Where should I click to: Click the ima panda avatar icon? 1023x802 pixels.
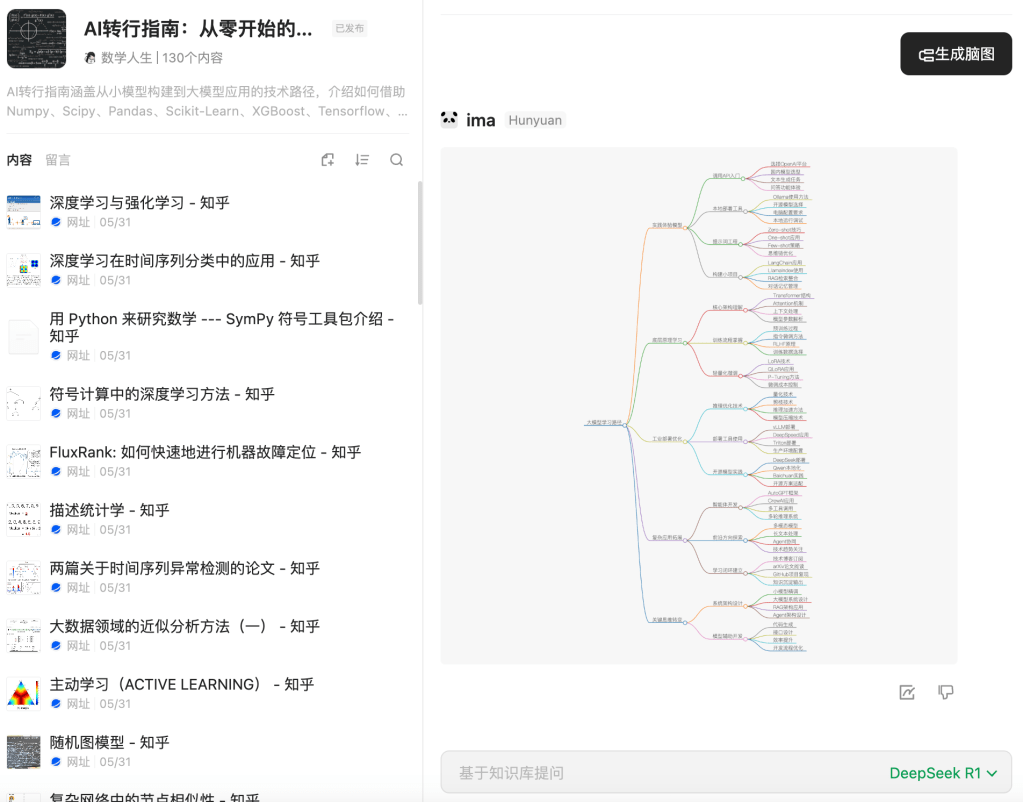point(450,120)
